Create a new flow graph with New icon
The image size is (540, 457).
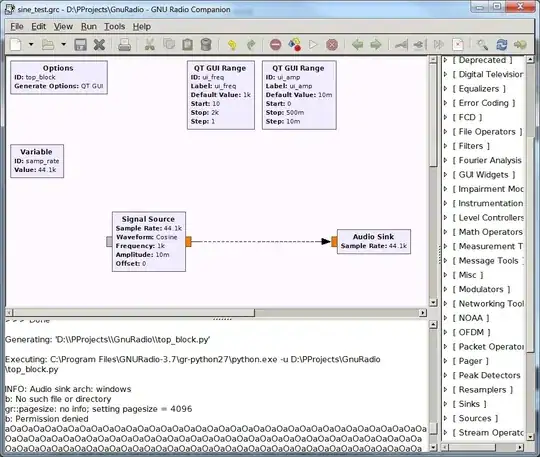click(x=15, y=44)
